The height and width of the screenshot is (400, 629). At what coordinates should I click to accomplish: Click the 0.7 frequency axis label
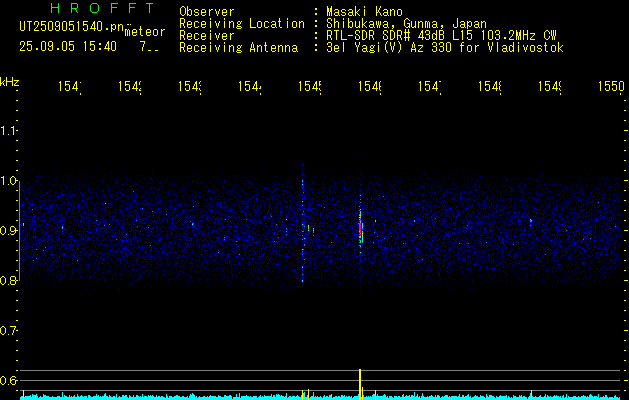[8, 331]
